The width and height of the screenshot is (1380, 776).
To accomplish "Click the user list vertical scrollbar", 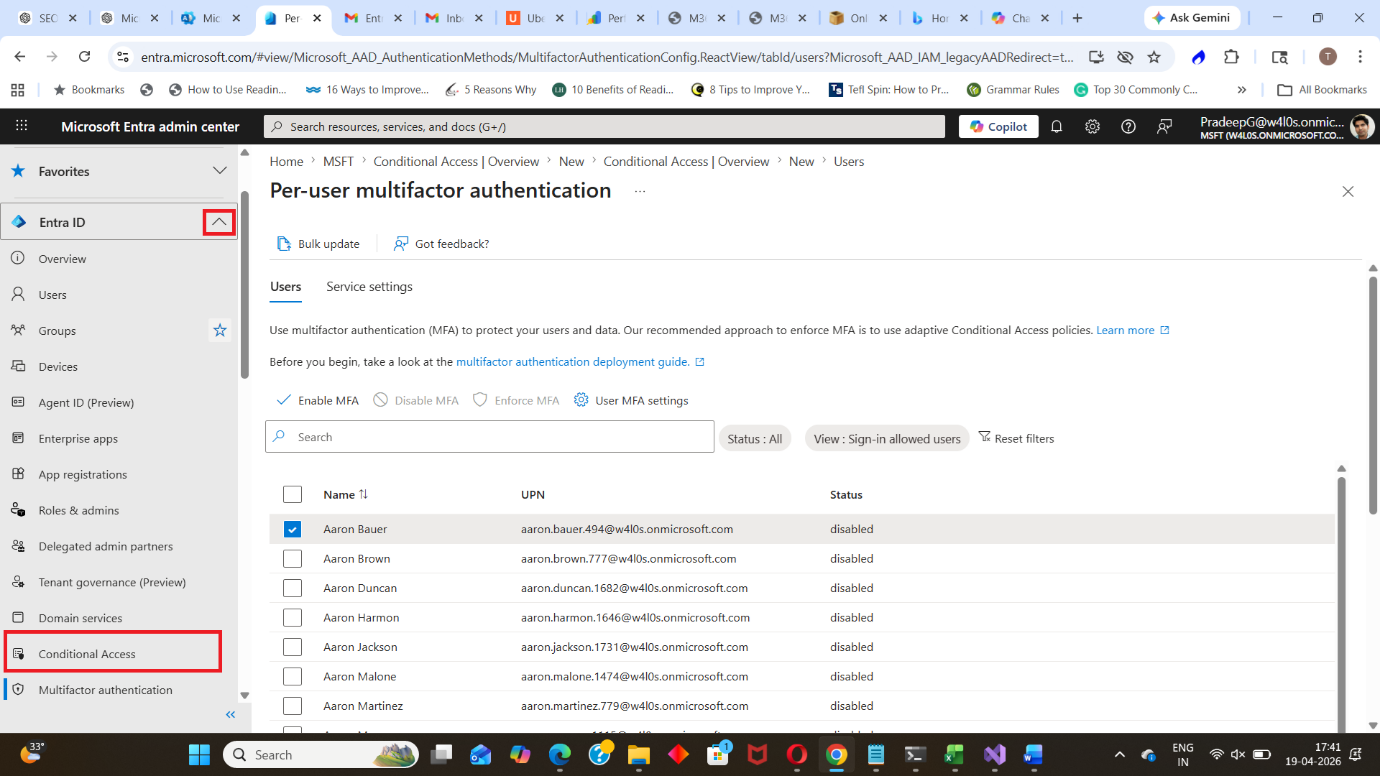I will (x=1342, y=600).
